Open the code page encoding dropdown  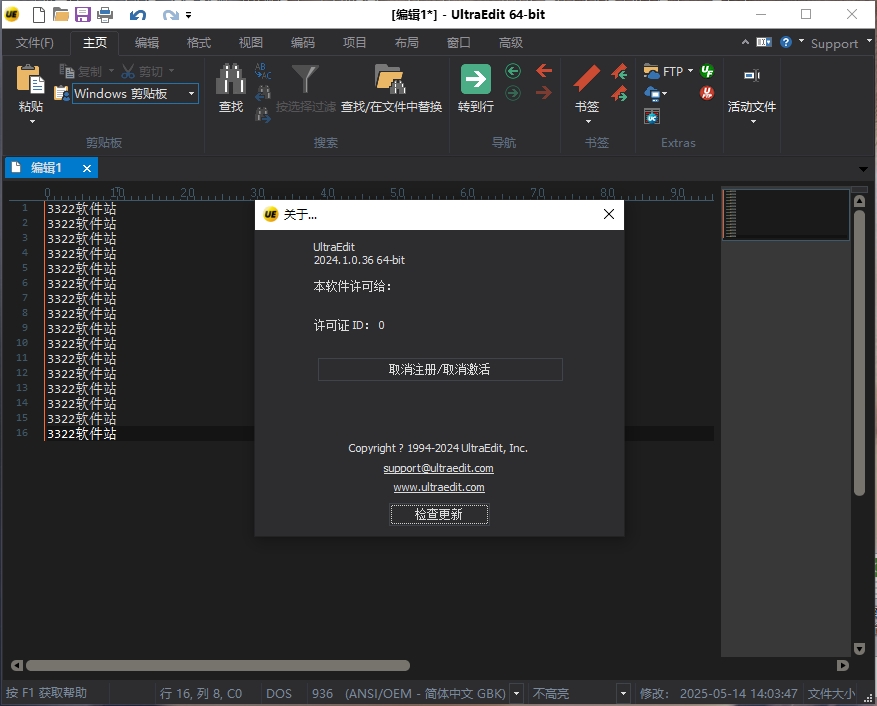(517, 693)
